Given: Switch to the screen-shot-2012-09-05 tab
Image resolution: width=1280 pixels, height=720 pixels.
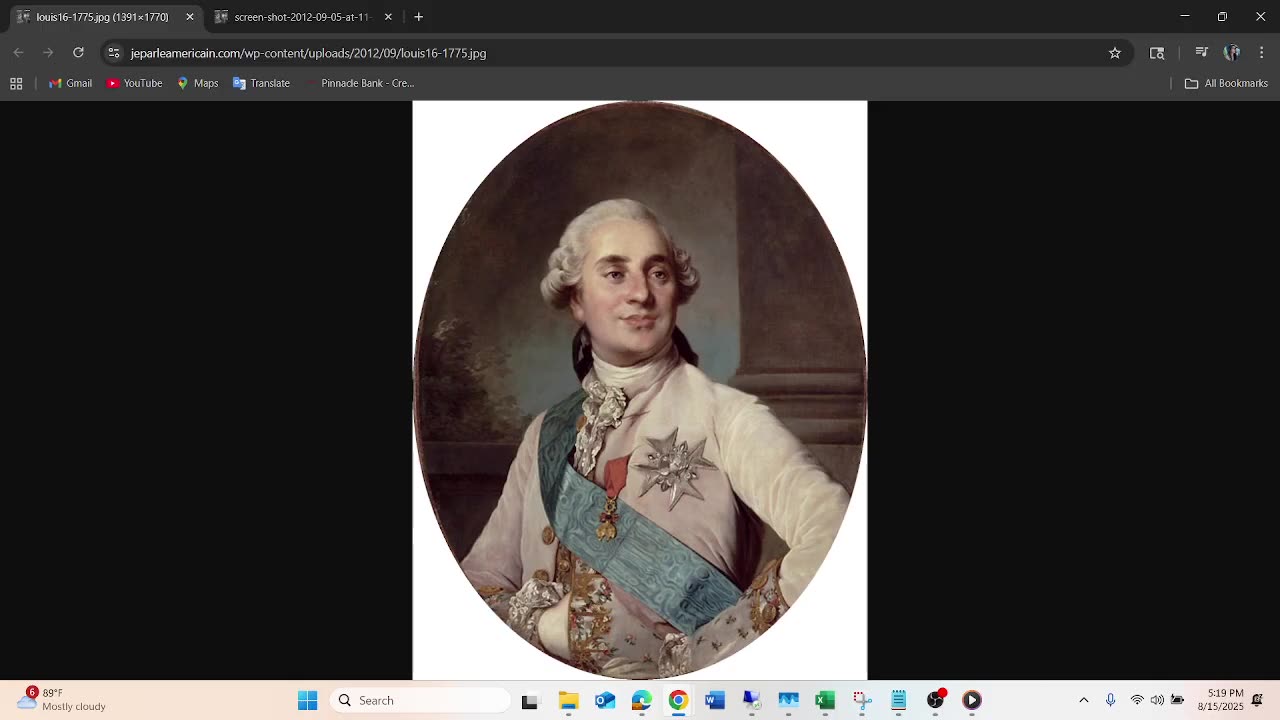Looking at the screenshot, I should [x=303, y=17].
